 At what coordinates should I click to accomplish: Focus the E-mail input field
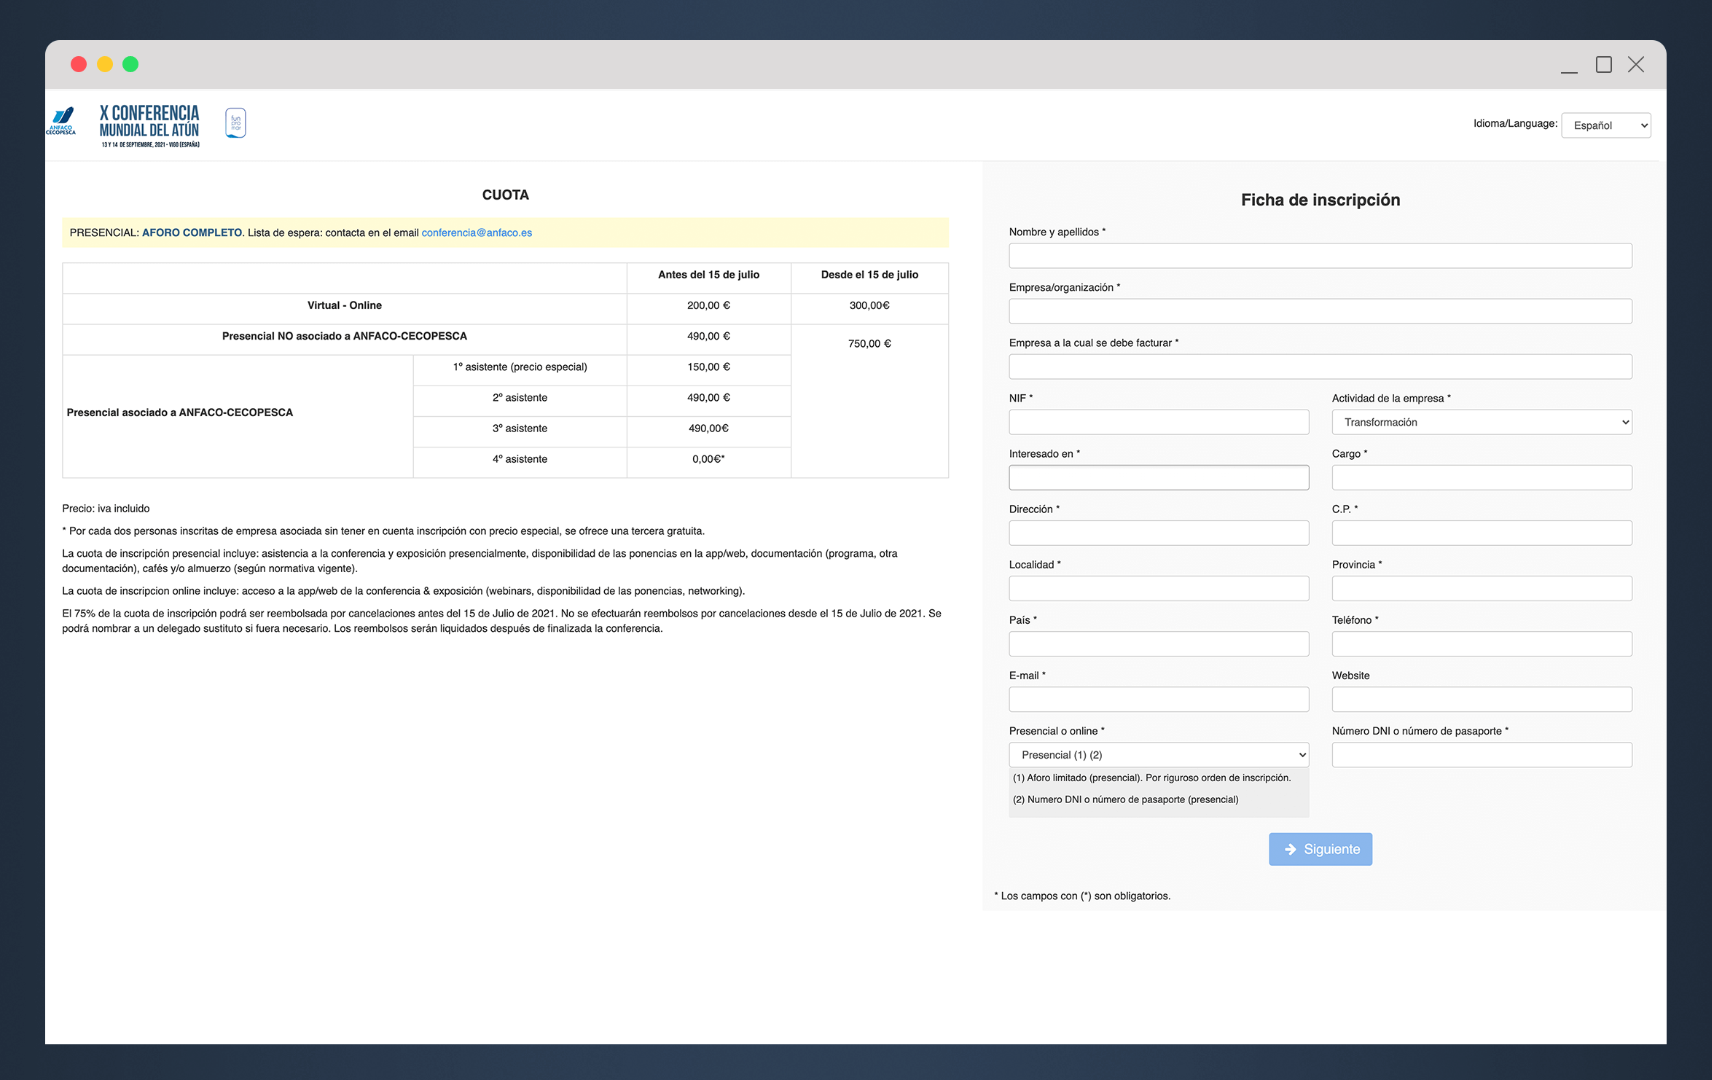(x=1159, y=699)
